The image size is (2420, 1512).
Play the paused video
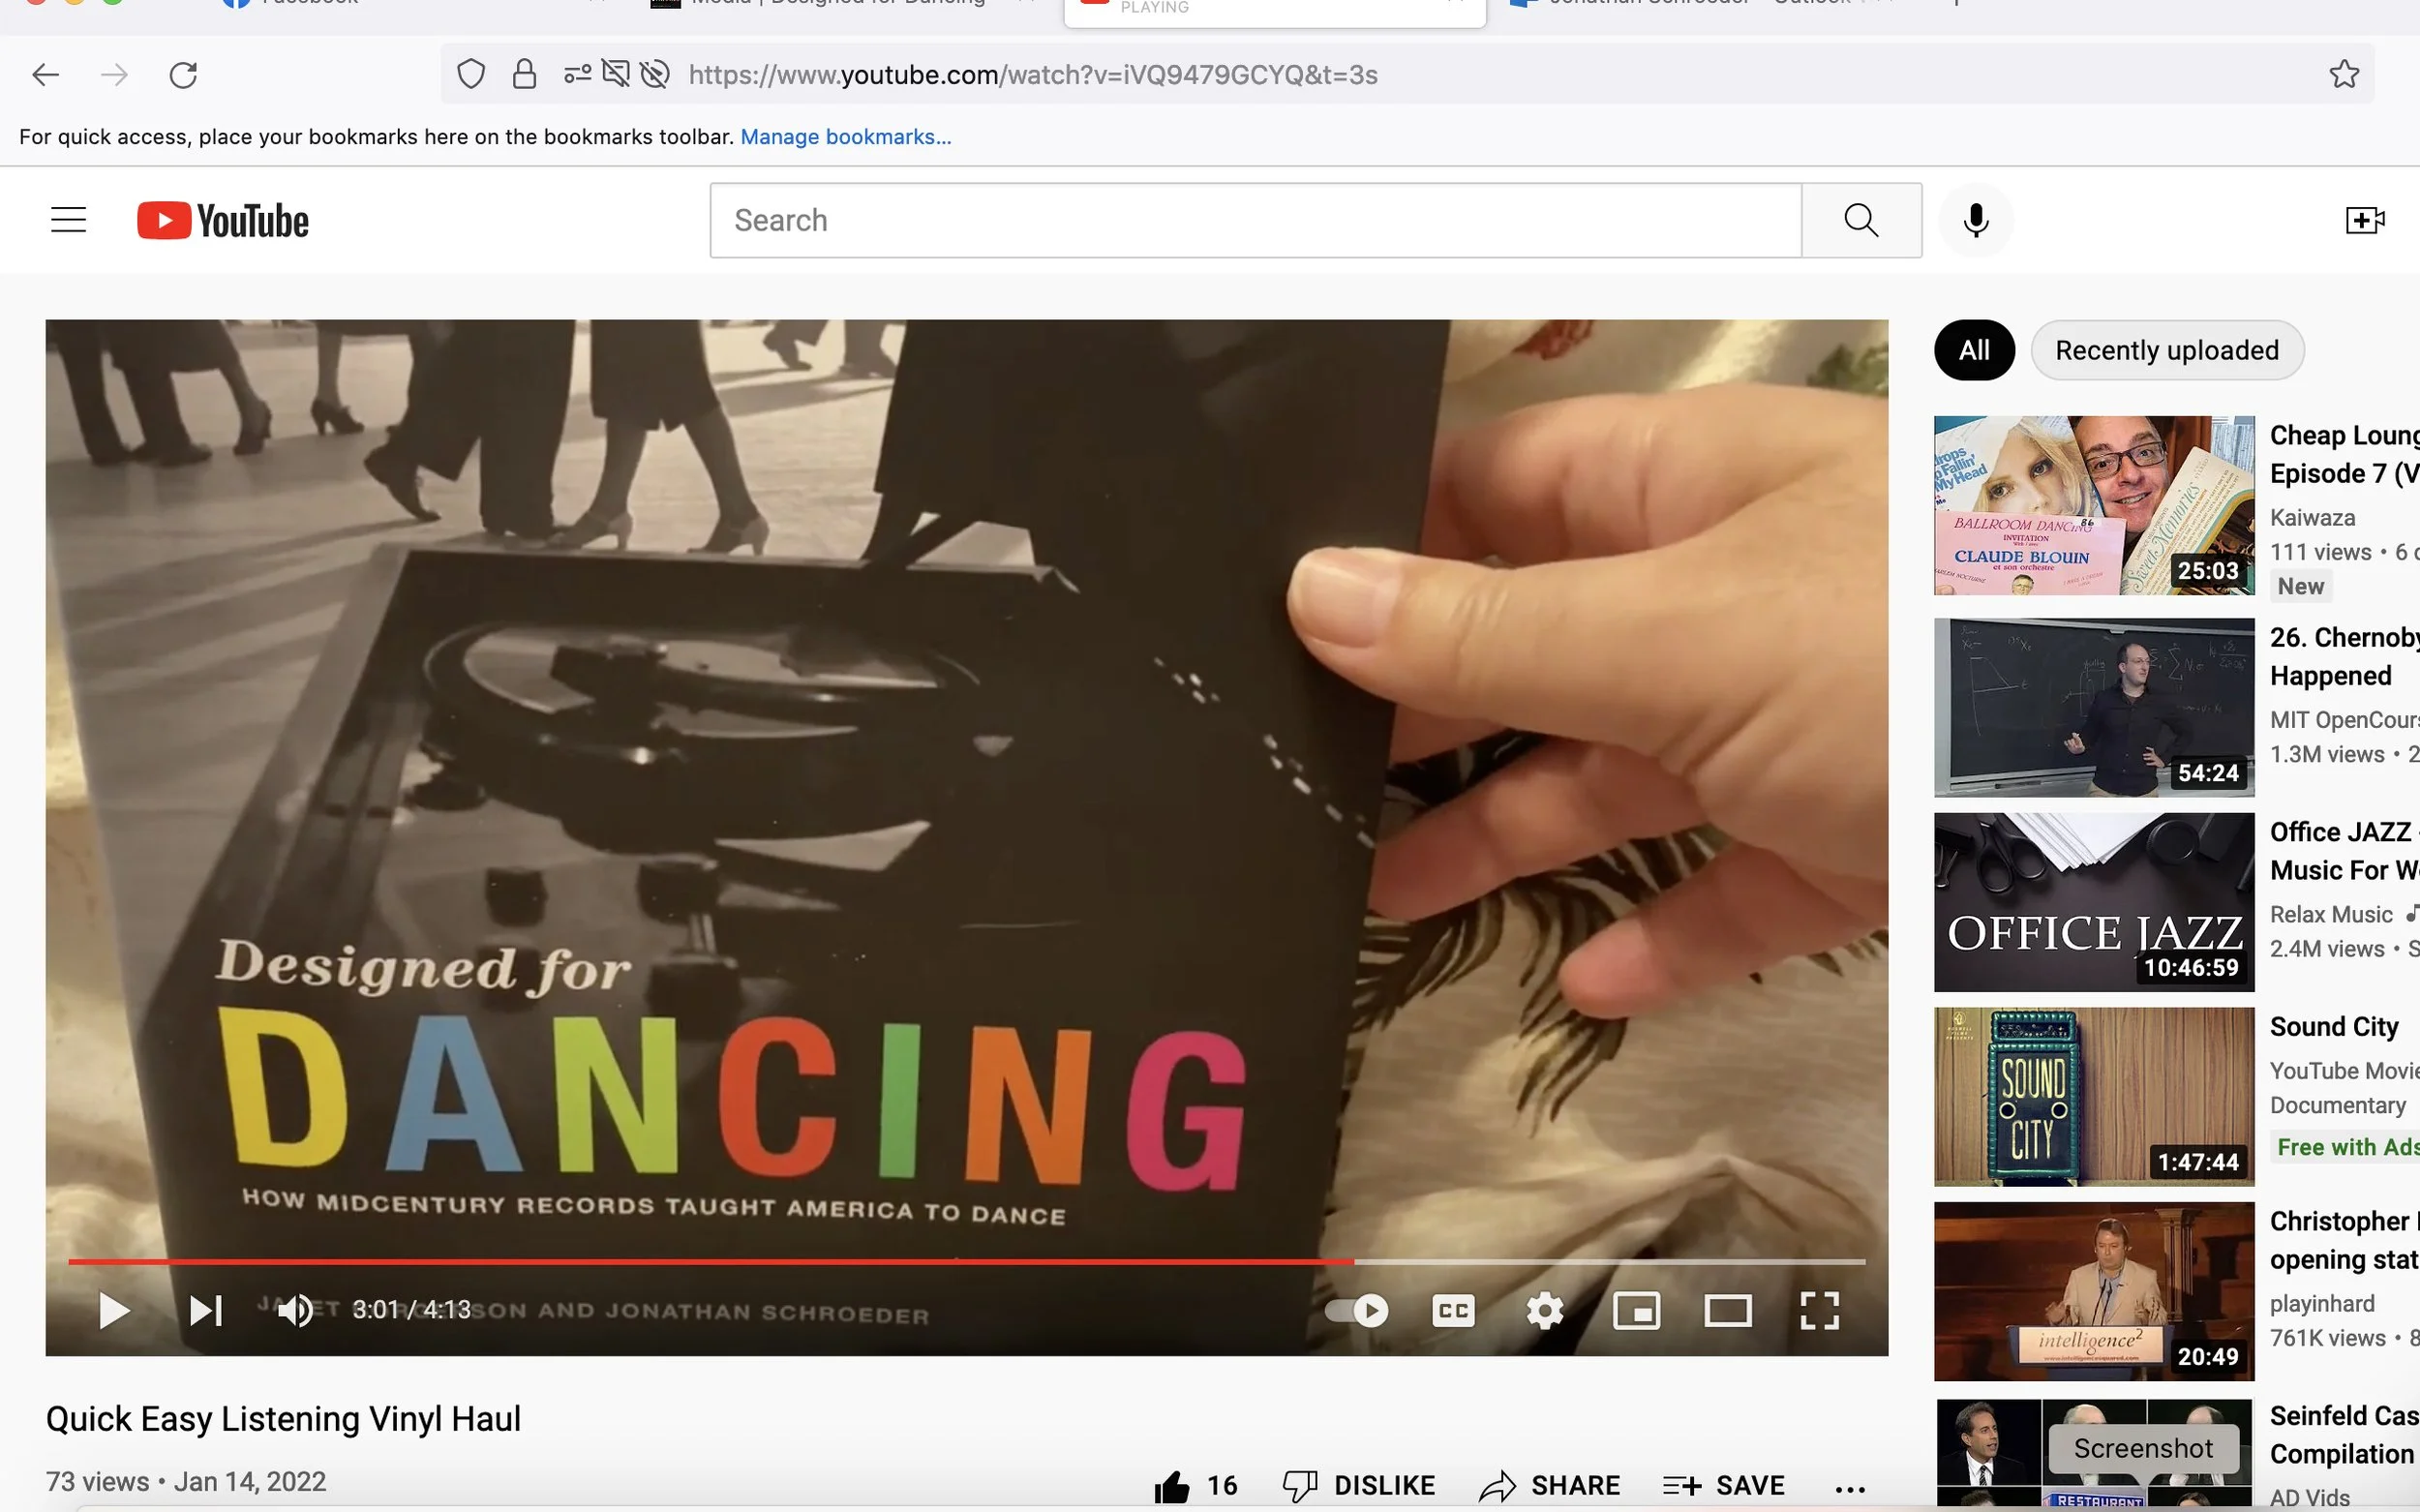pos(114,1310)
